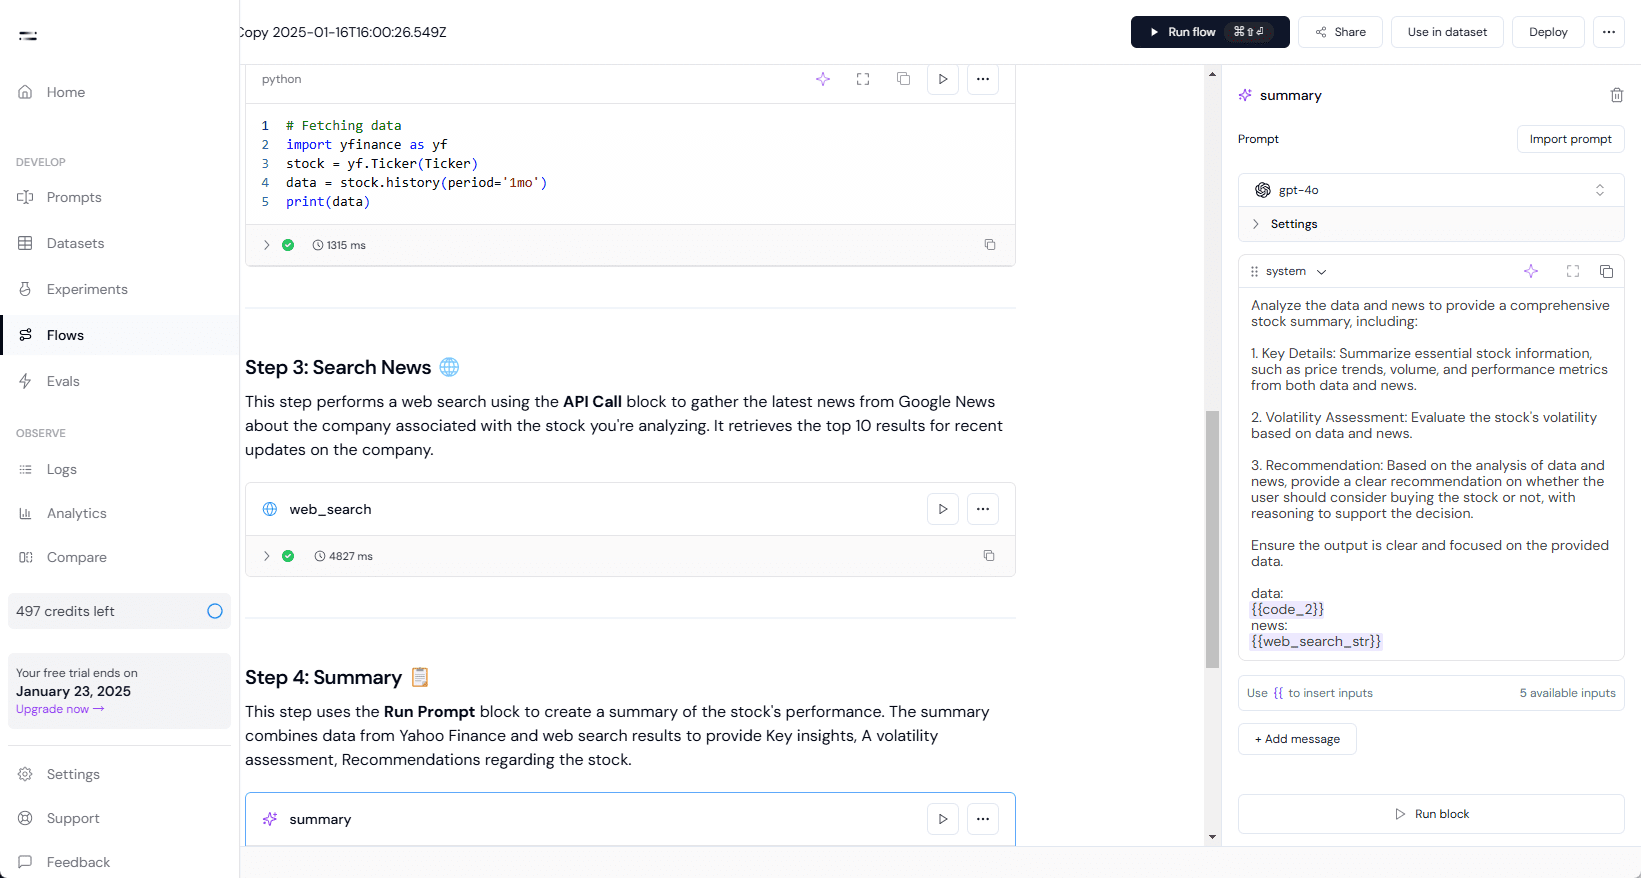Image resolution: width=1641 pixels, height=878 pixels.
Task: Run the whole flow
Action: [x=1210, y=32]
